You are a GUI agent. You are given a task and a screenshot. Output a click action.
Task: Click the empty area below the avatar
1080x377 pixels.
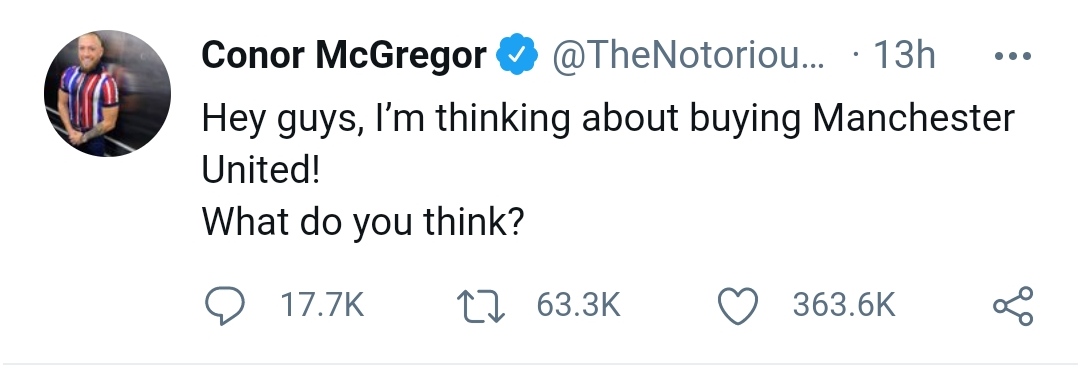point(107,255)
